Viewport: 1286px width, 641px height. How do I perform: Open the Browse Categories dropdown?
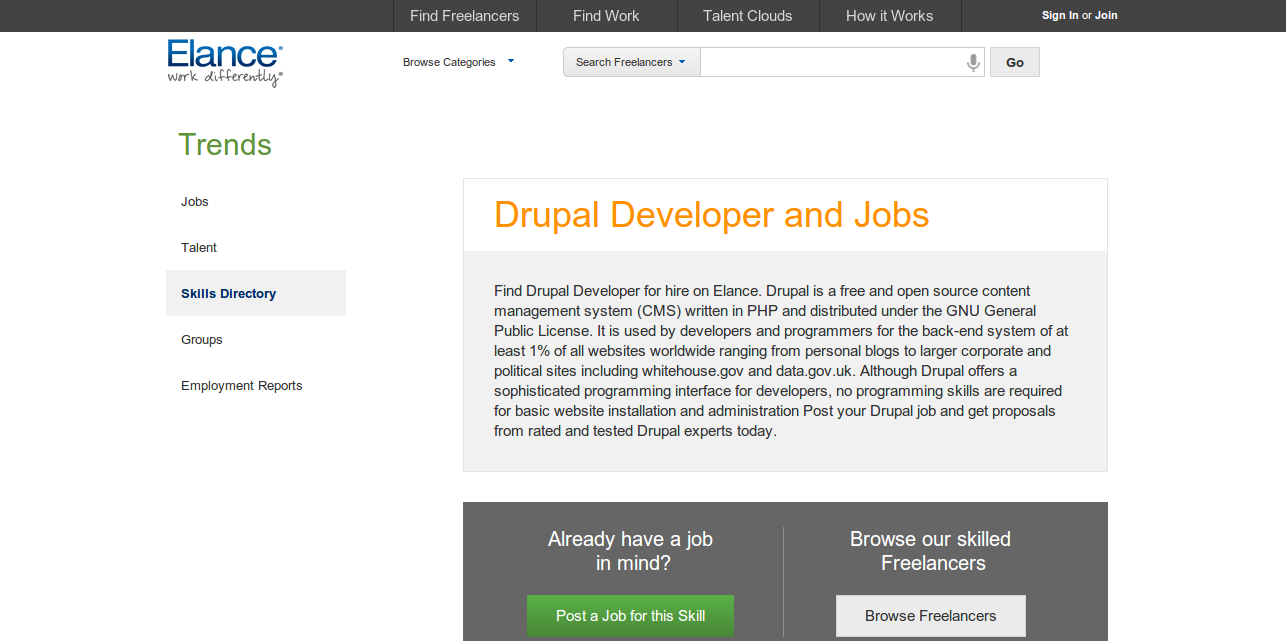pyautogui.click(x=458, y=62)
